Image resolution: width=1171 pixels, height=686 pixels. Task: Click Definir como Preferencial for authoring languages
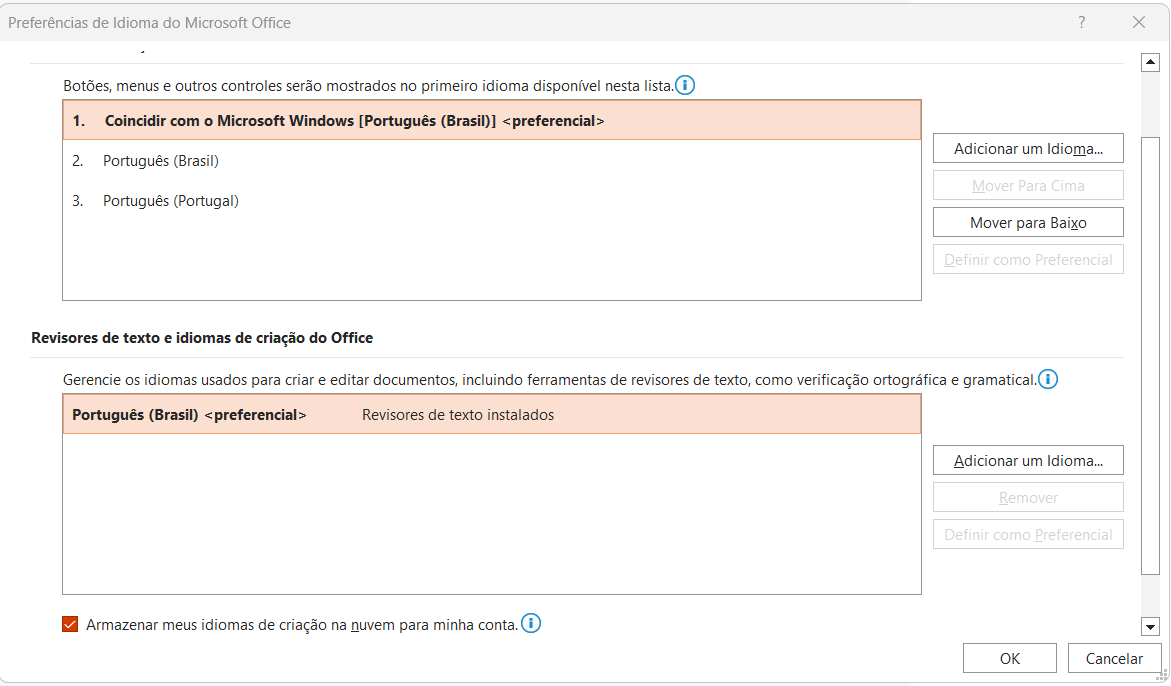pyautogui.click(x=1028, y=534)
